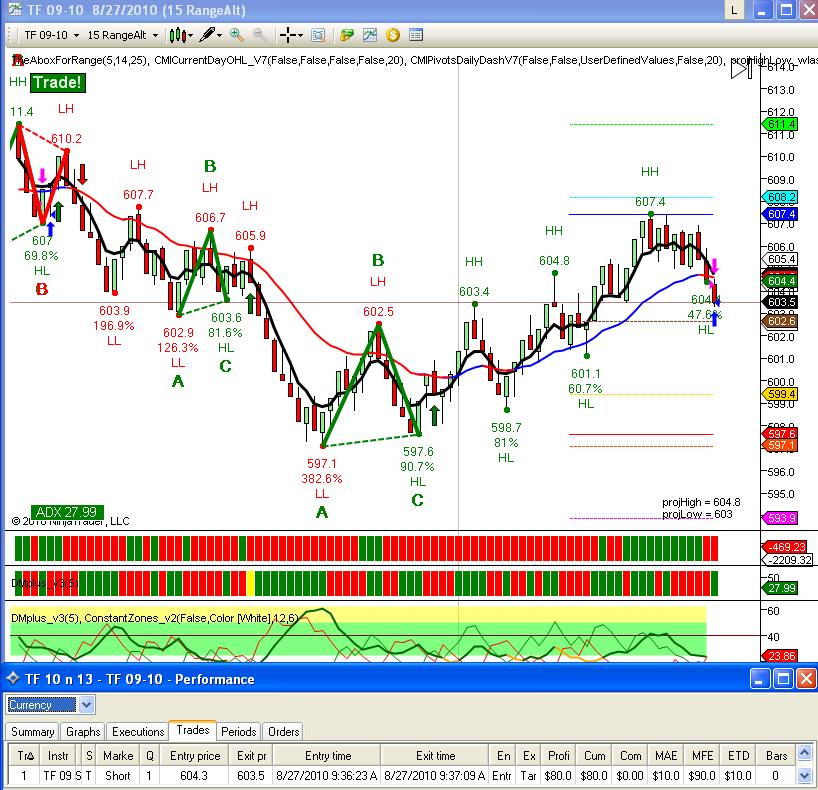Open the candlestick chart style tool
The height and width of the screenshot is (790, 818).
point(177,35)
